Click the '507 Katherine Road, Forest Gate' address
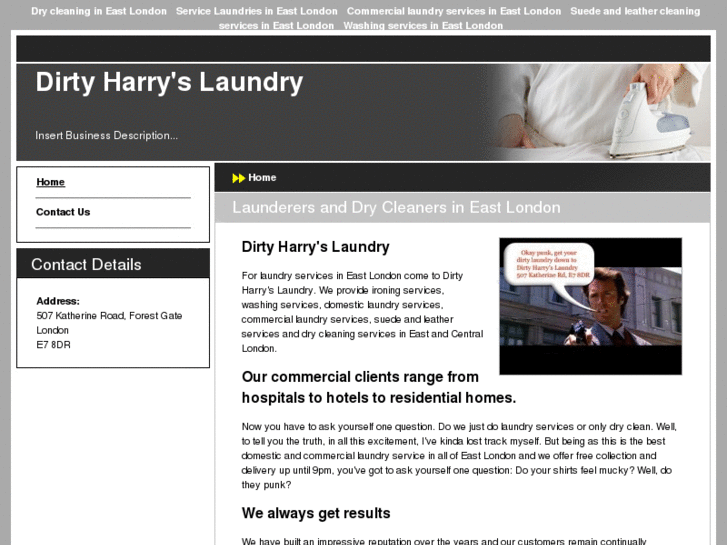This screenshot has height=545, width=727. (x=109, y=316)
